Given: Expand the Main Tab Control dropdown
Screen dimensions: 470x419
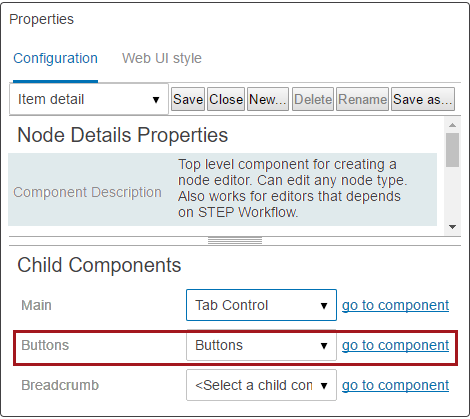Looking at the screenshot, I should click(261, 305).
